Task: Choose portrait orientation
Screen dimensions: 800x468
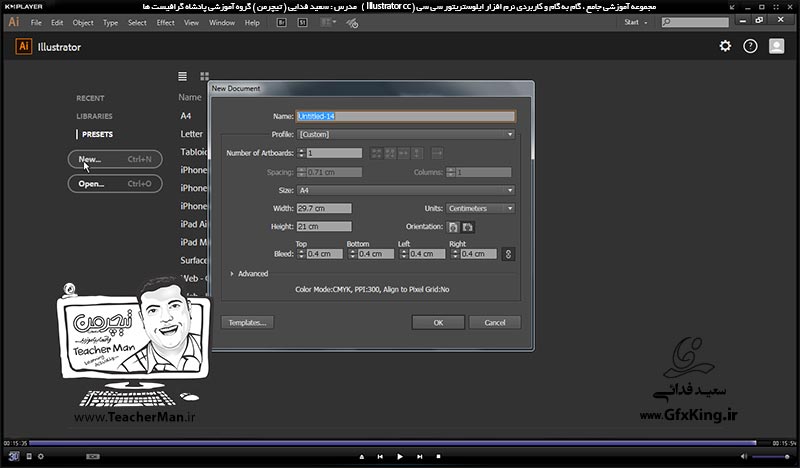Action: 453,227
